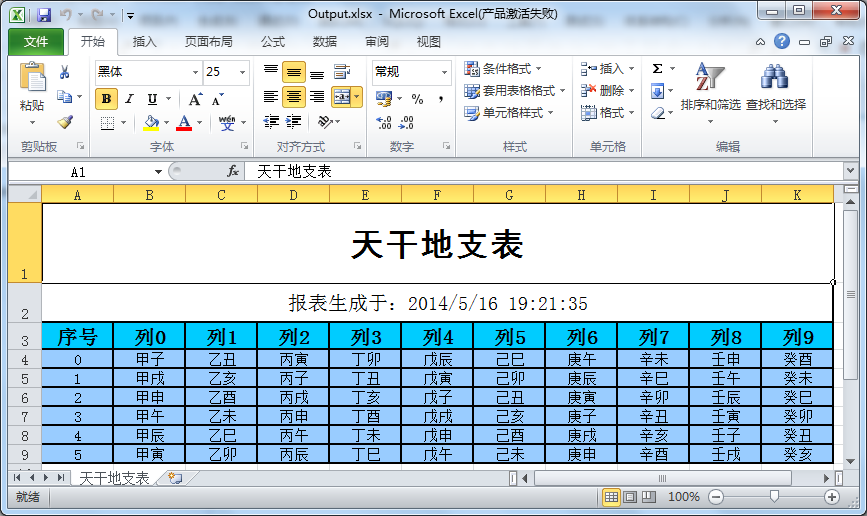The height and width of the screenshot is (516, 867).
Task: Expand the Format (格式) cells dropdown
Action: pos(631,113)
